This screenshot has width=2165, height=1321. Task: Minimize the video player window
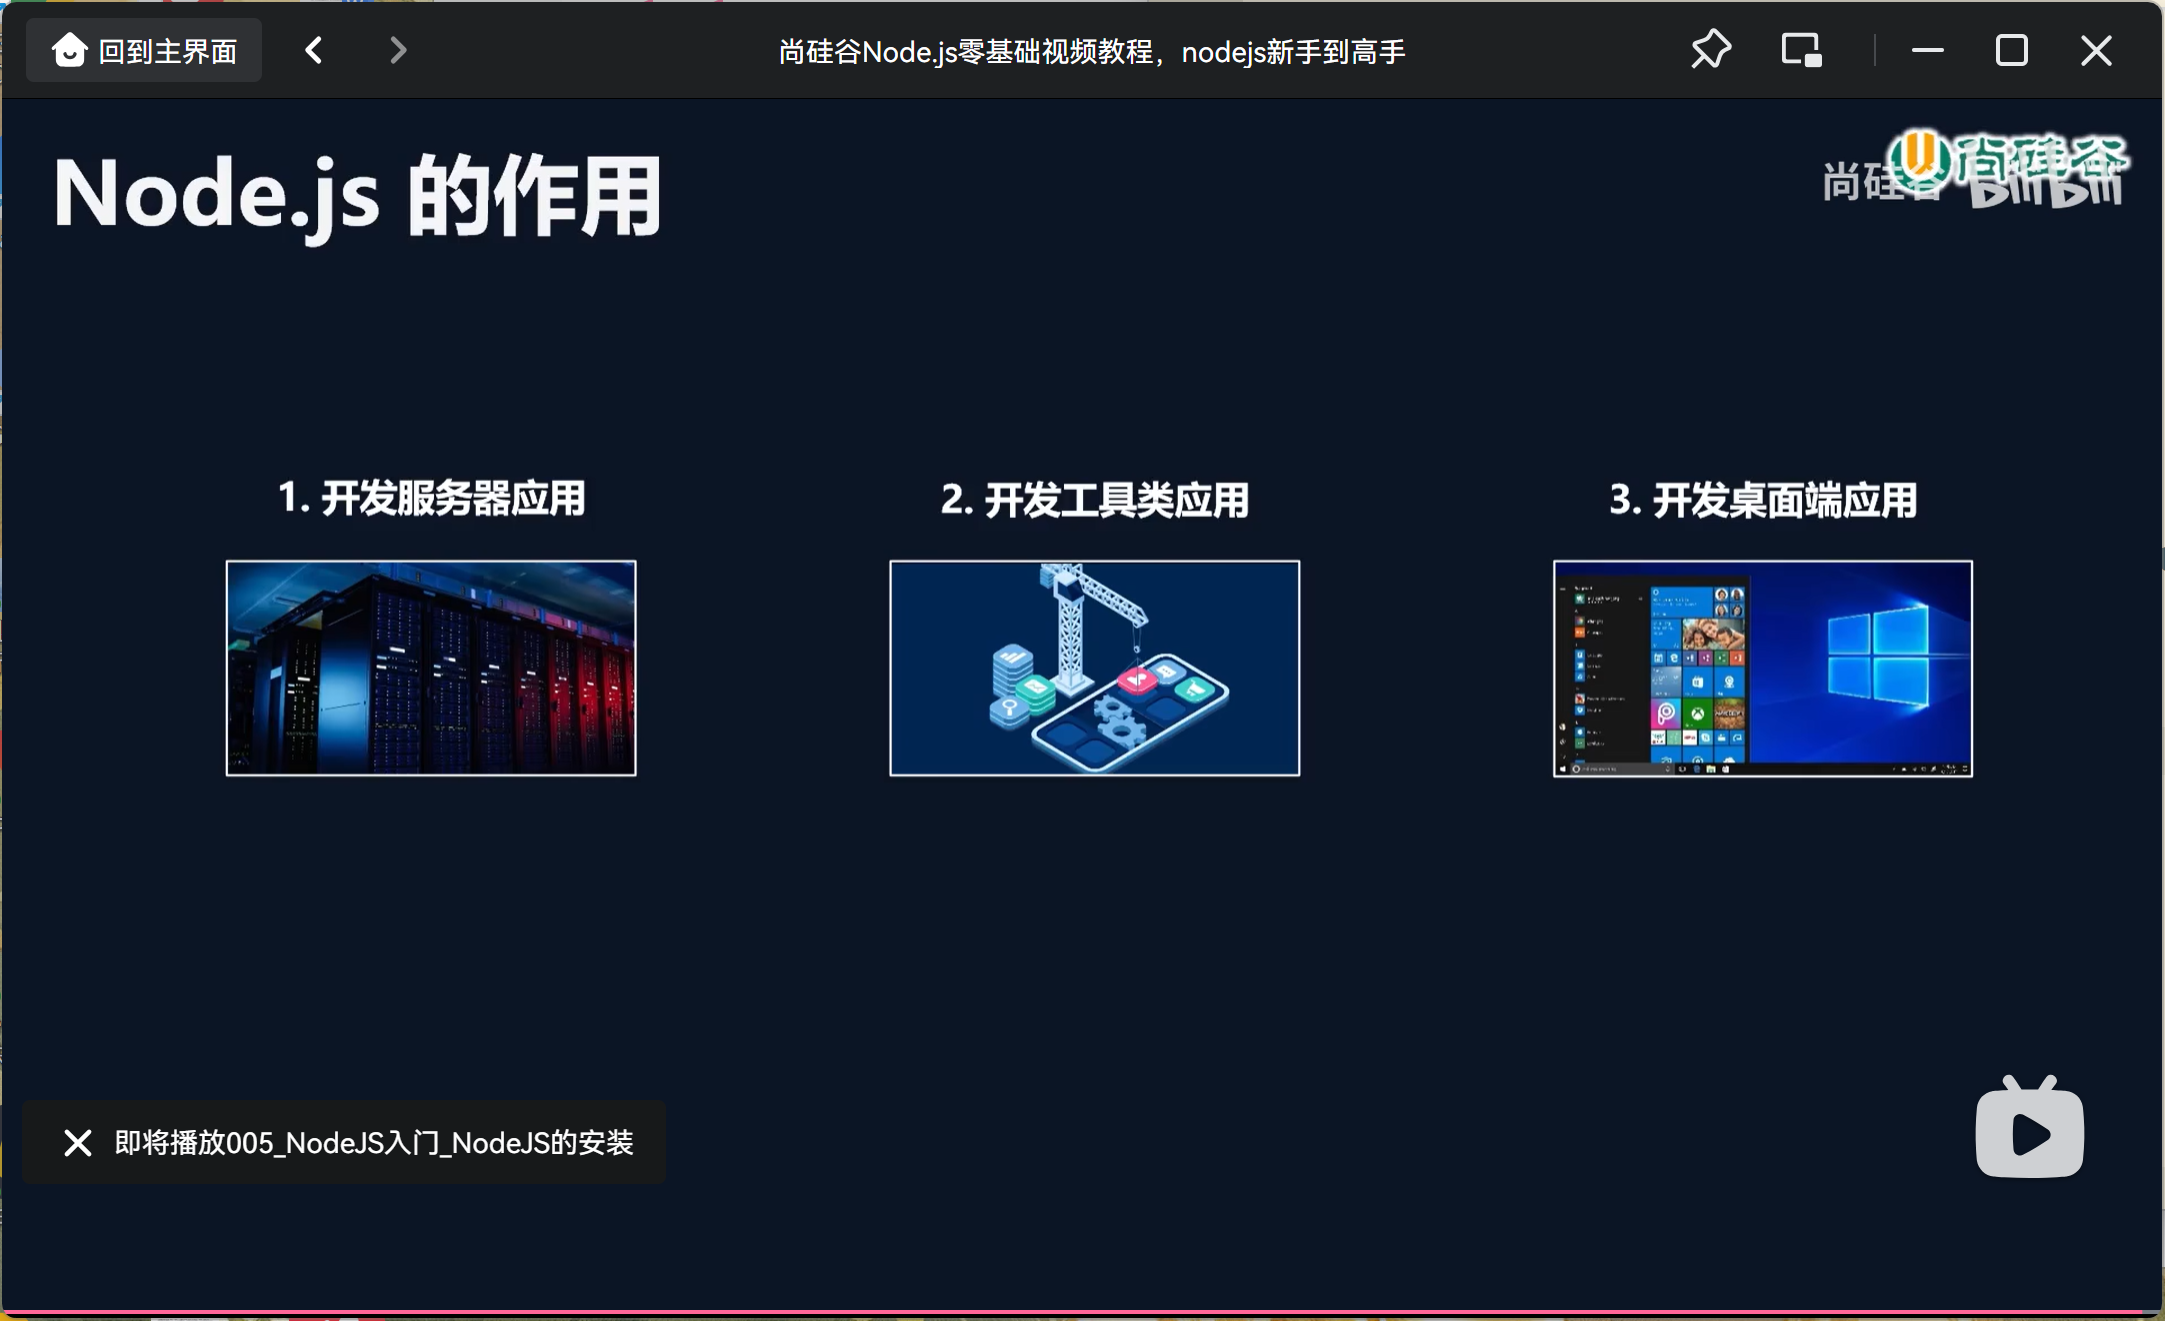tap(1927, 50)
